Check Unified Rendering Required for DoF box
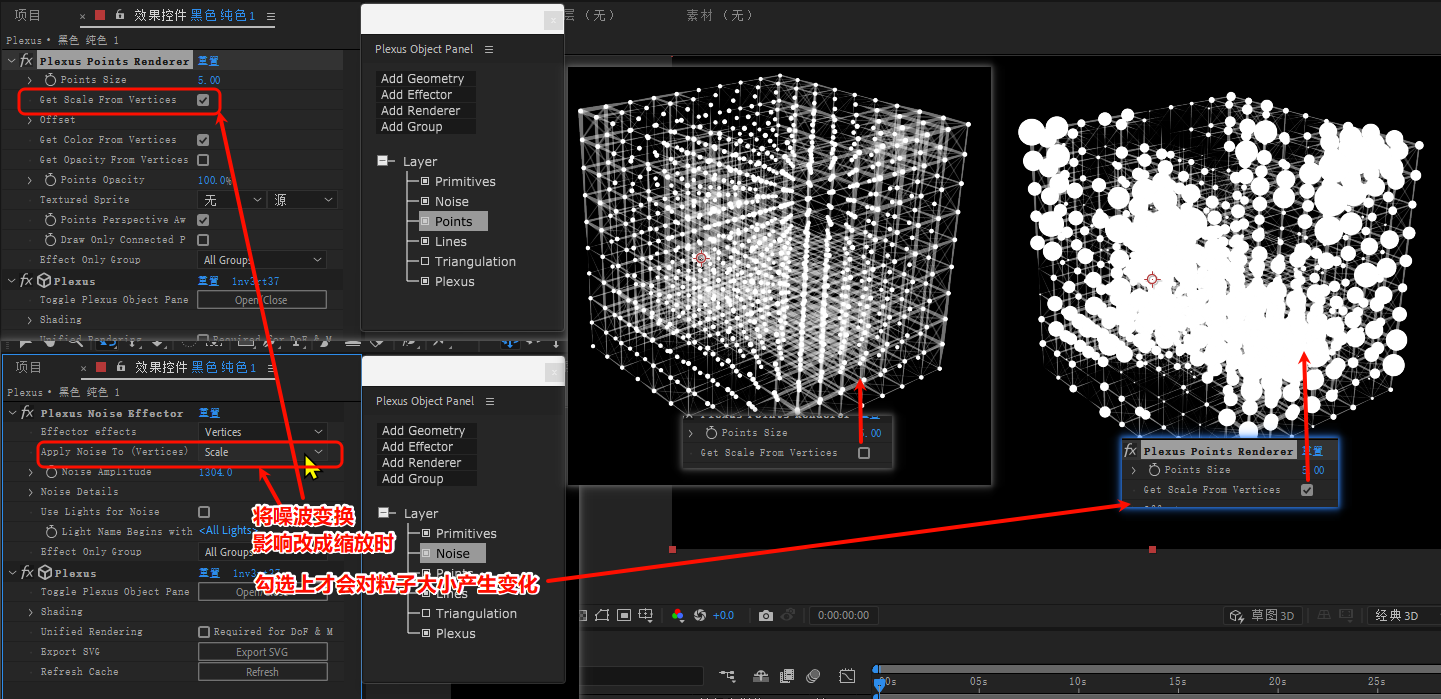 coord(204,632)
